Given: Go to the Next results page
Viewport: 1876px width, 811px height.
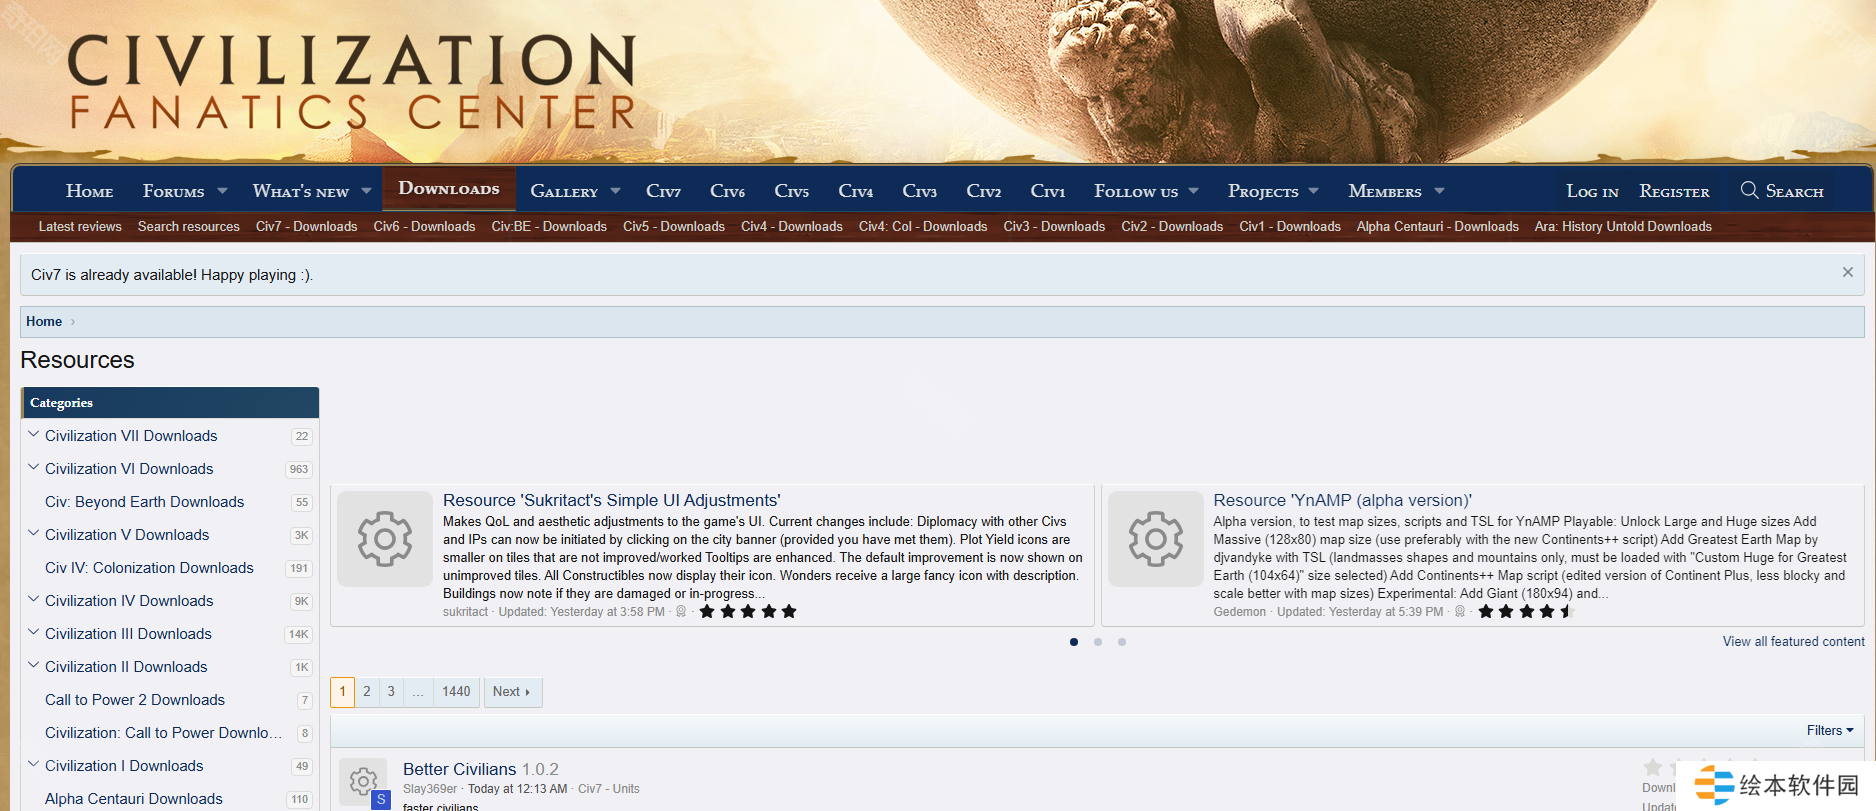Looking at the screenshot, I should tap(512, 692).
